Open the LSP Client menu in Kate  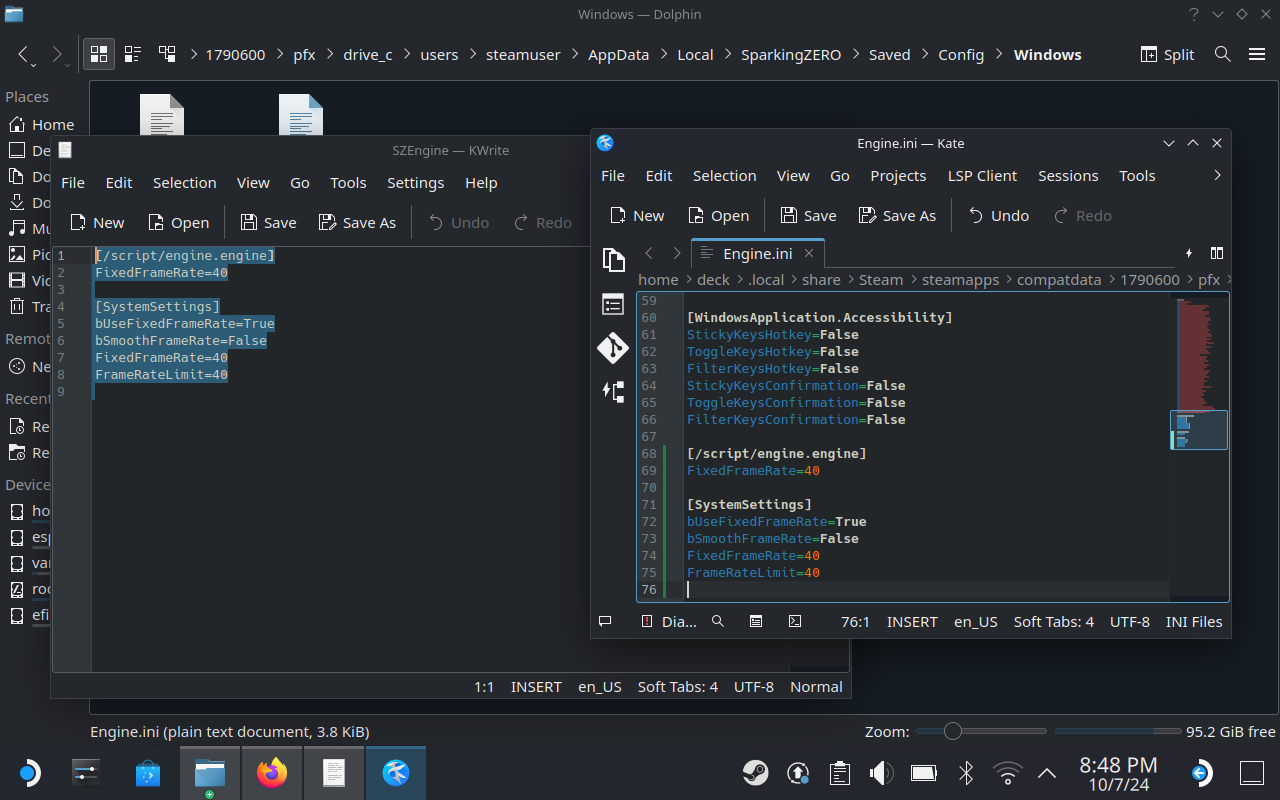(x=982, y=175)
